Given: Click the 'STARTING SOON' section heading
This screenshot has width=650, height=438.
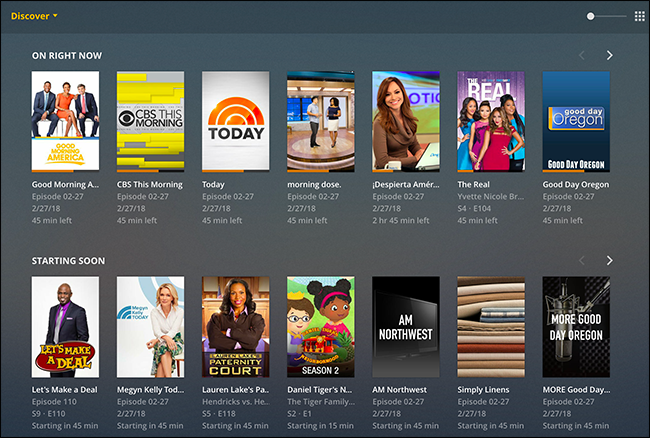Looking at the screenshot, I should (68, 261).
